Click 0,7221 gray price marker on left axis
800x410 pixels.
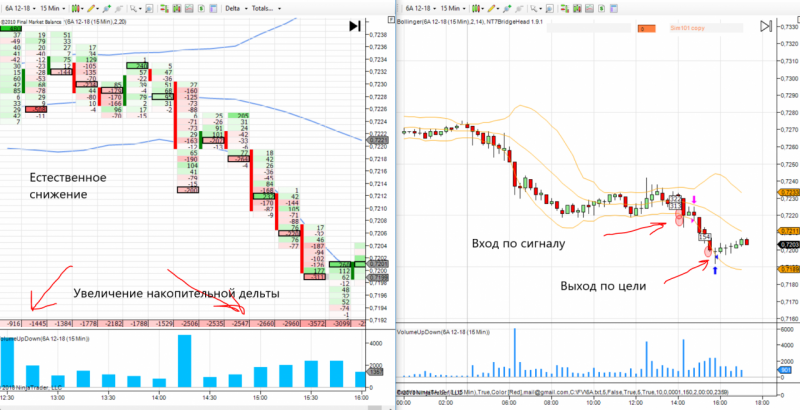tap(379, 140)
